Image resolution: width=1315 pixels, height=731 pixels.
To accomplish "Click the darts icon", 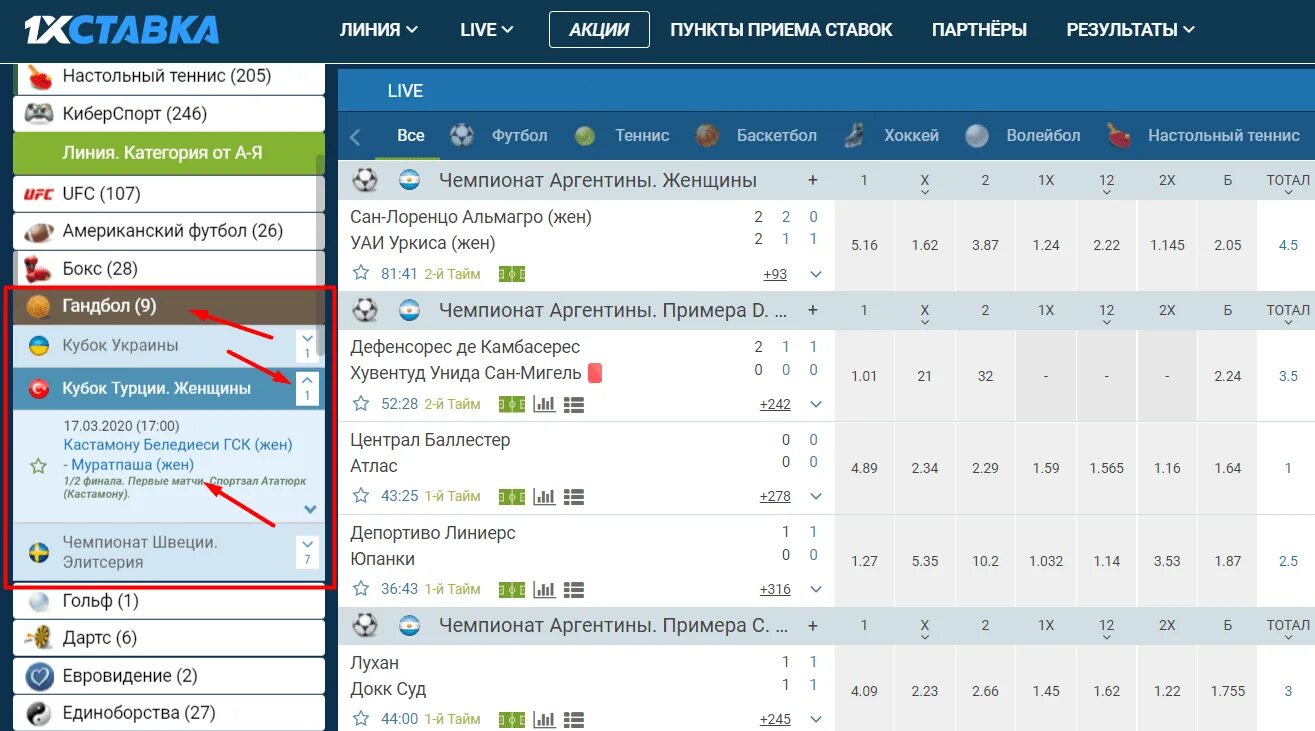I will (39, 638).
